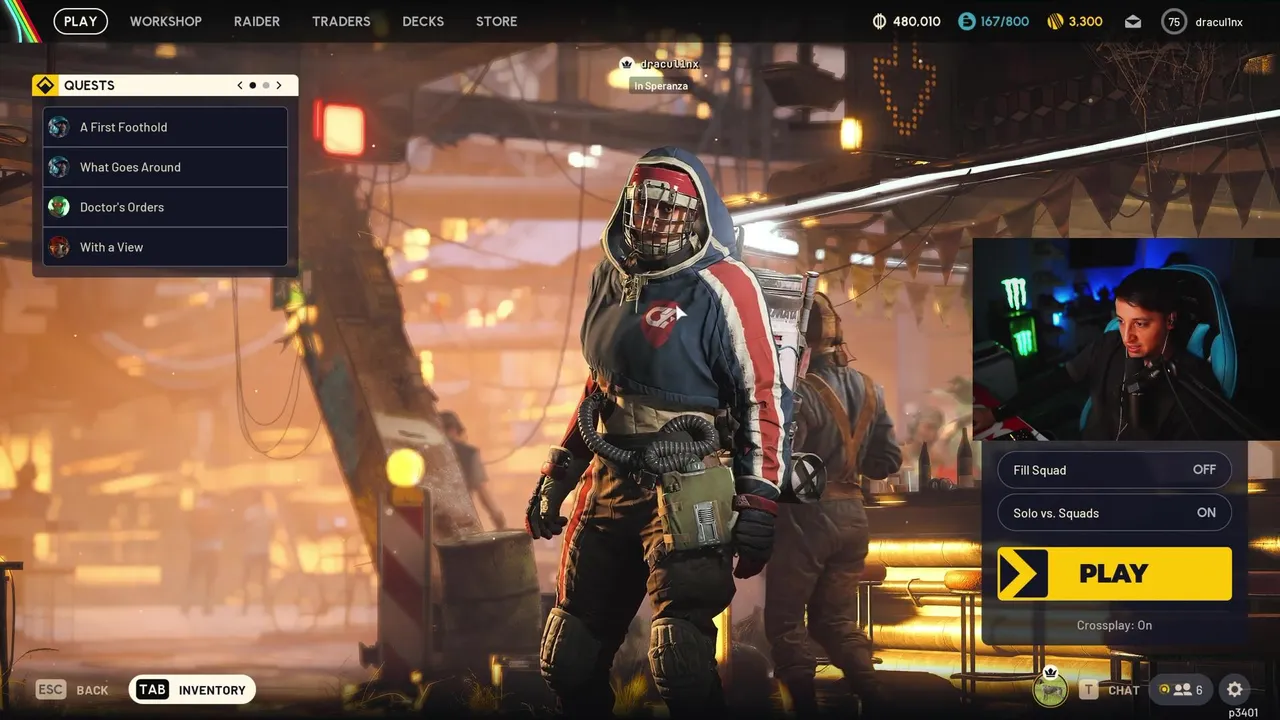Click the In Speranza status label
This screenshot has width=1280, height=720.
[660, 86]
